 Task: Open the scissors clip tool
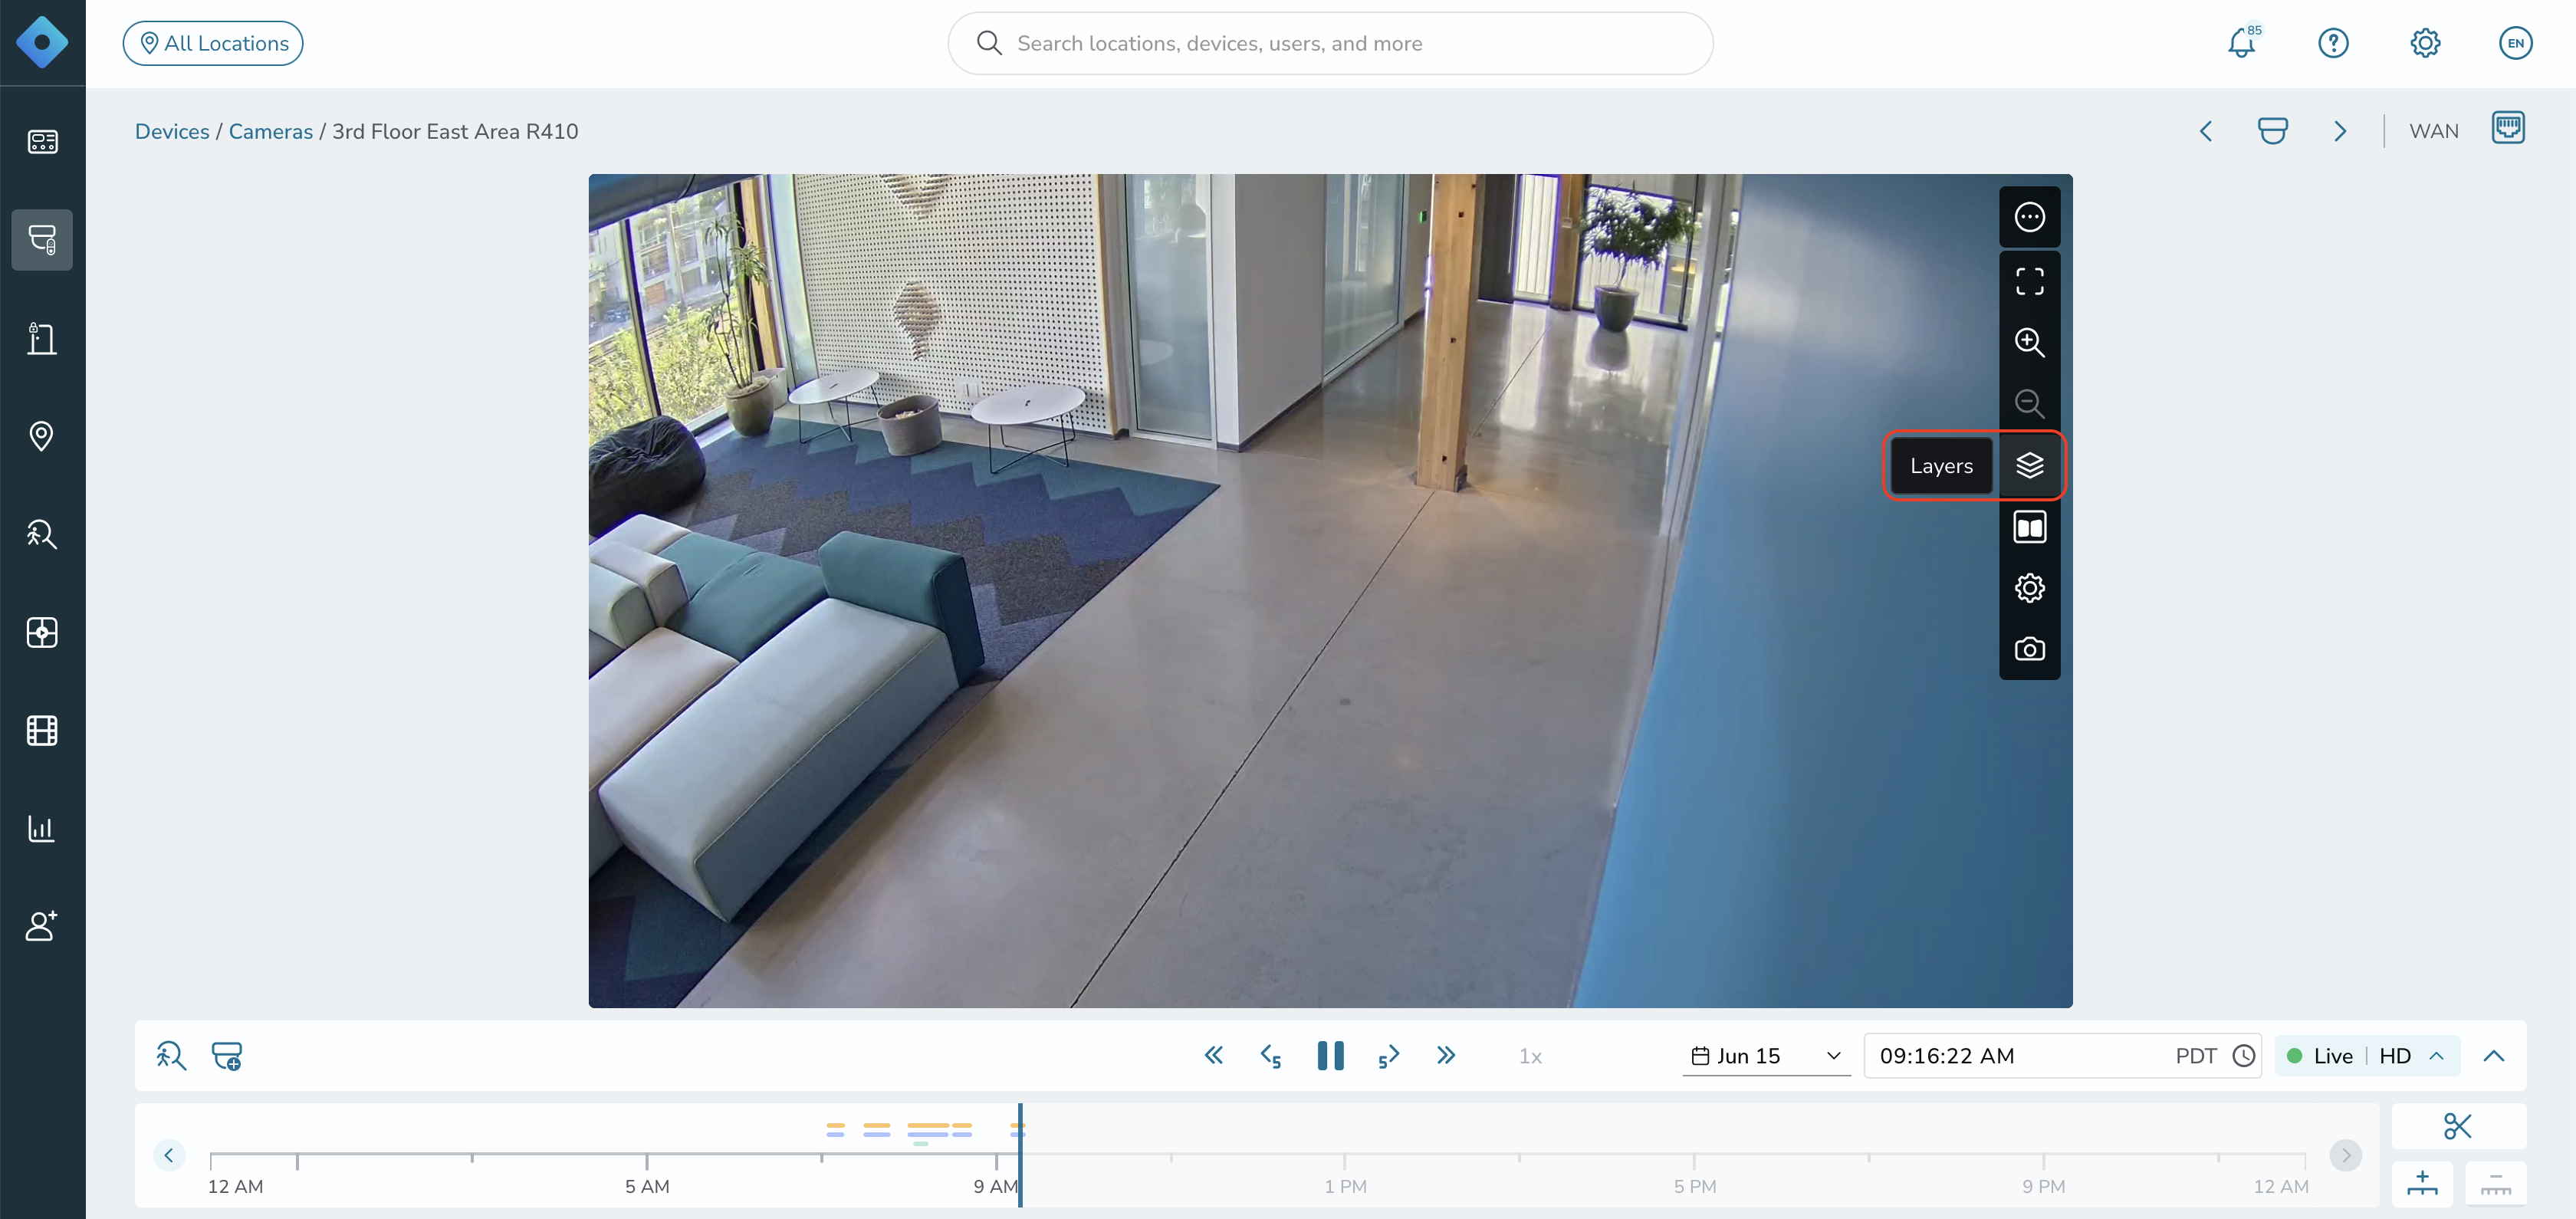click(x=2457, y=1126)
